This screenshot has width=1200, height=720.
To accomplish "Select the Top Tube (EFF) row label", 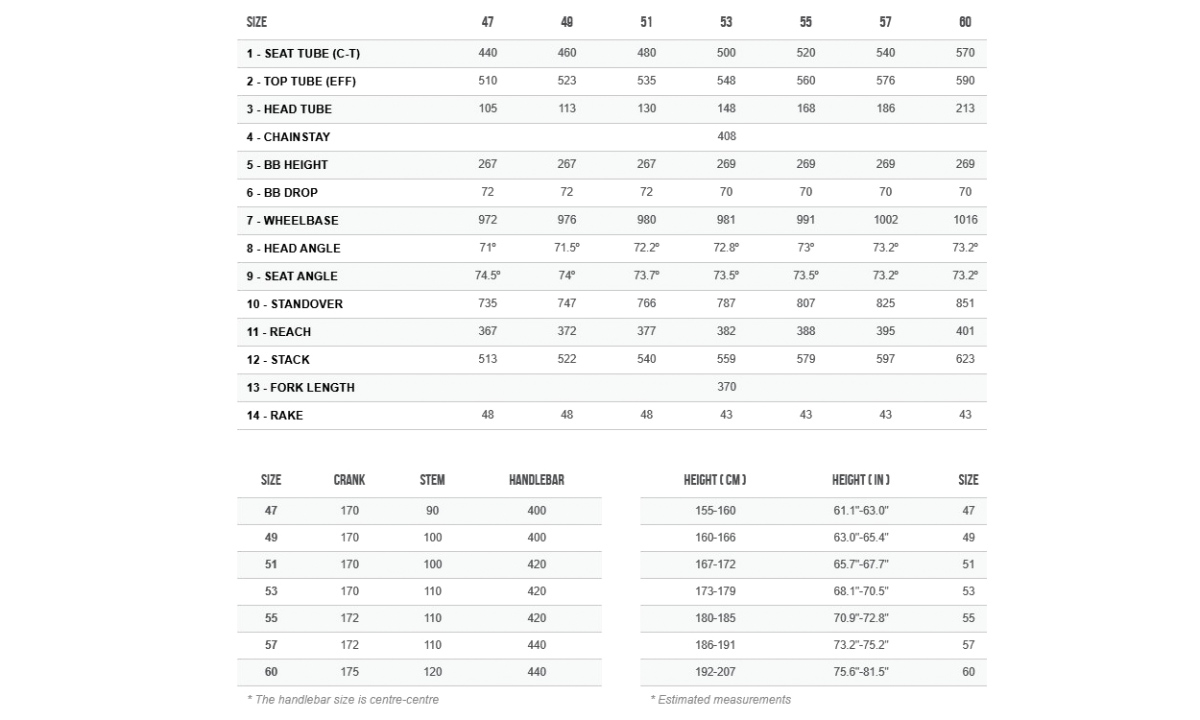I will pos(301,81).
